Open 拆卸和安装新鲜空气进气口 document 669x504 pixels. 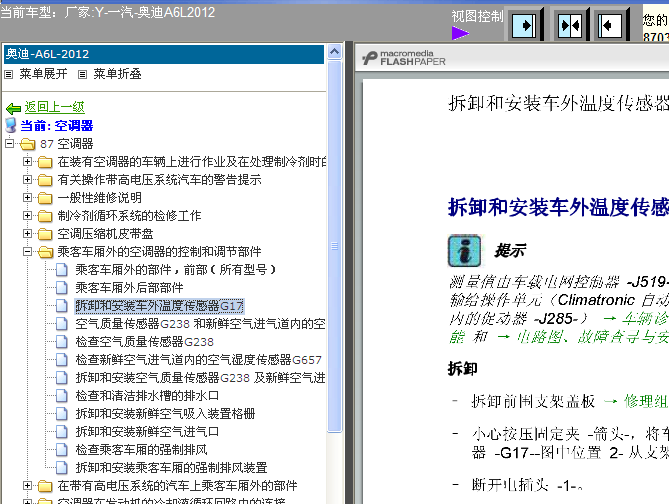pos(147,431)
